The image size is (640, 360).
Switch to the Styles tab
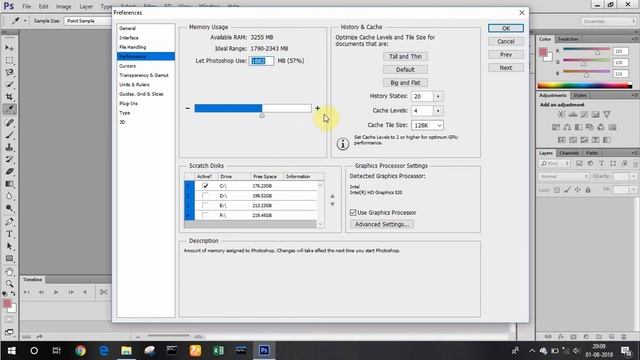(580, 96)
